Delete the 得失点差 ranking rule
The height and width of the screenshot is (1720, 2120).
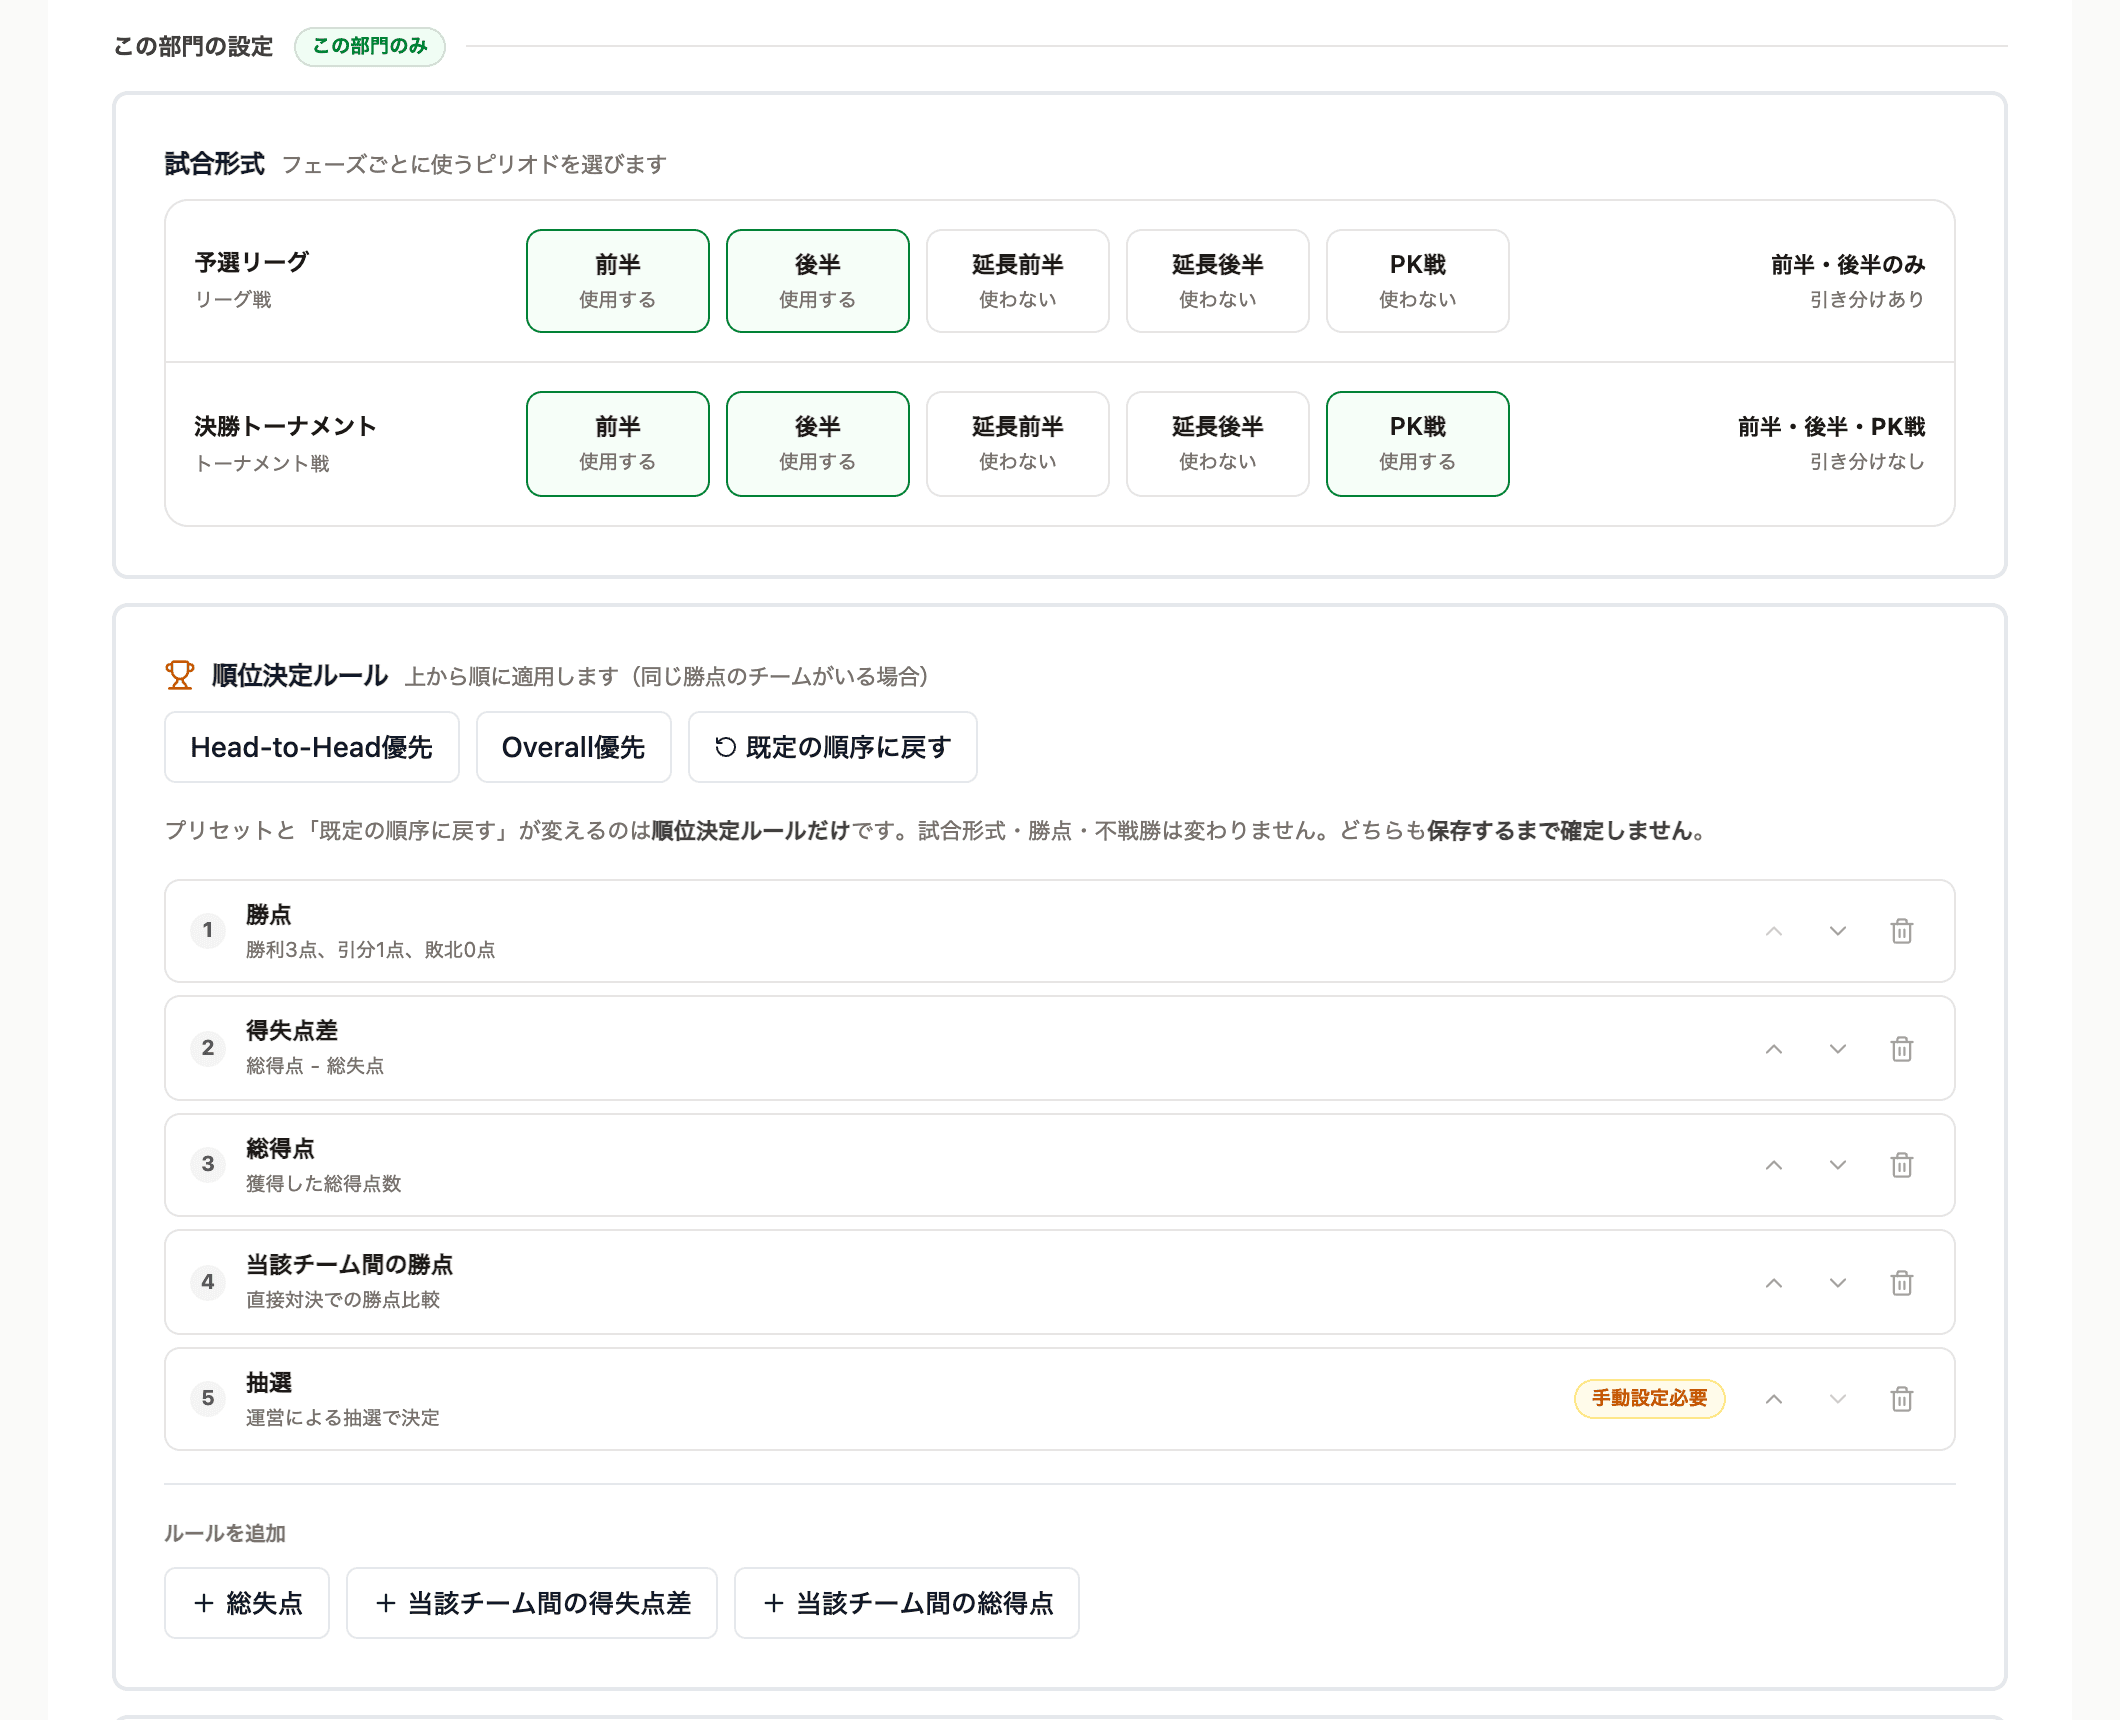tap(1901, 1049)
